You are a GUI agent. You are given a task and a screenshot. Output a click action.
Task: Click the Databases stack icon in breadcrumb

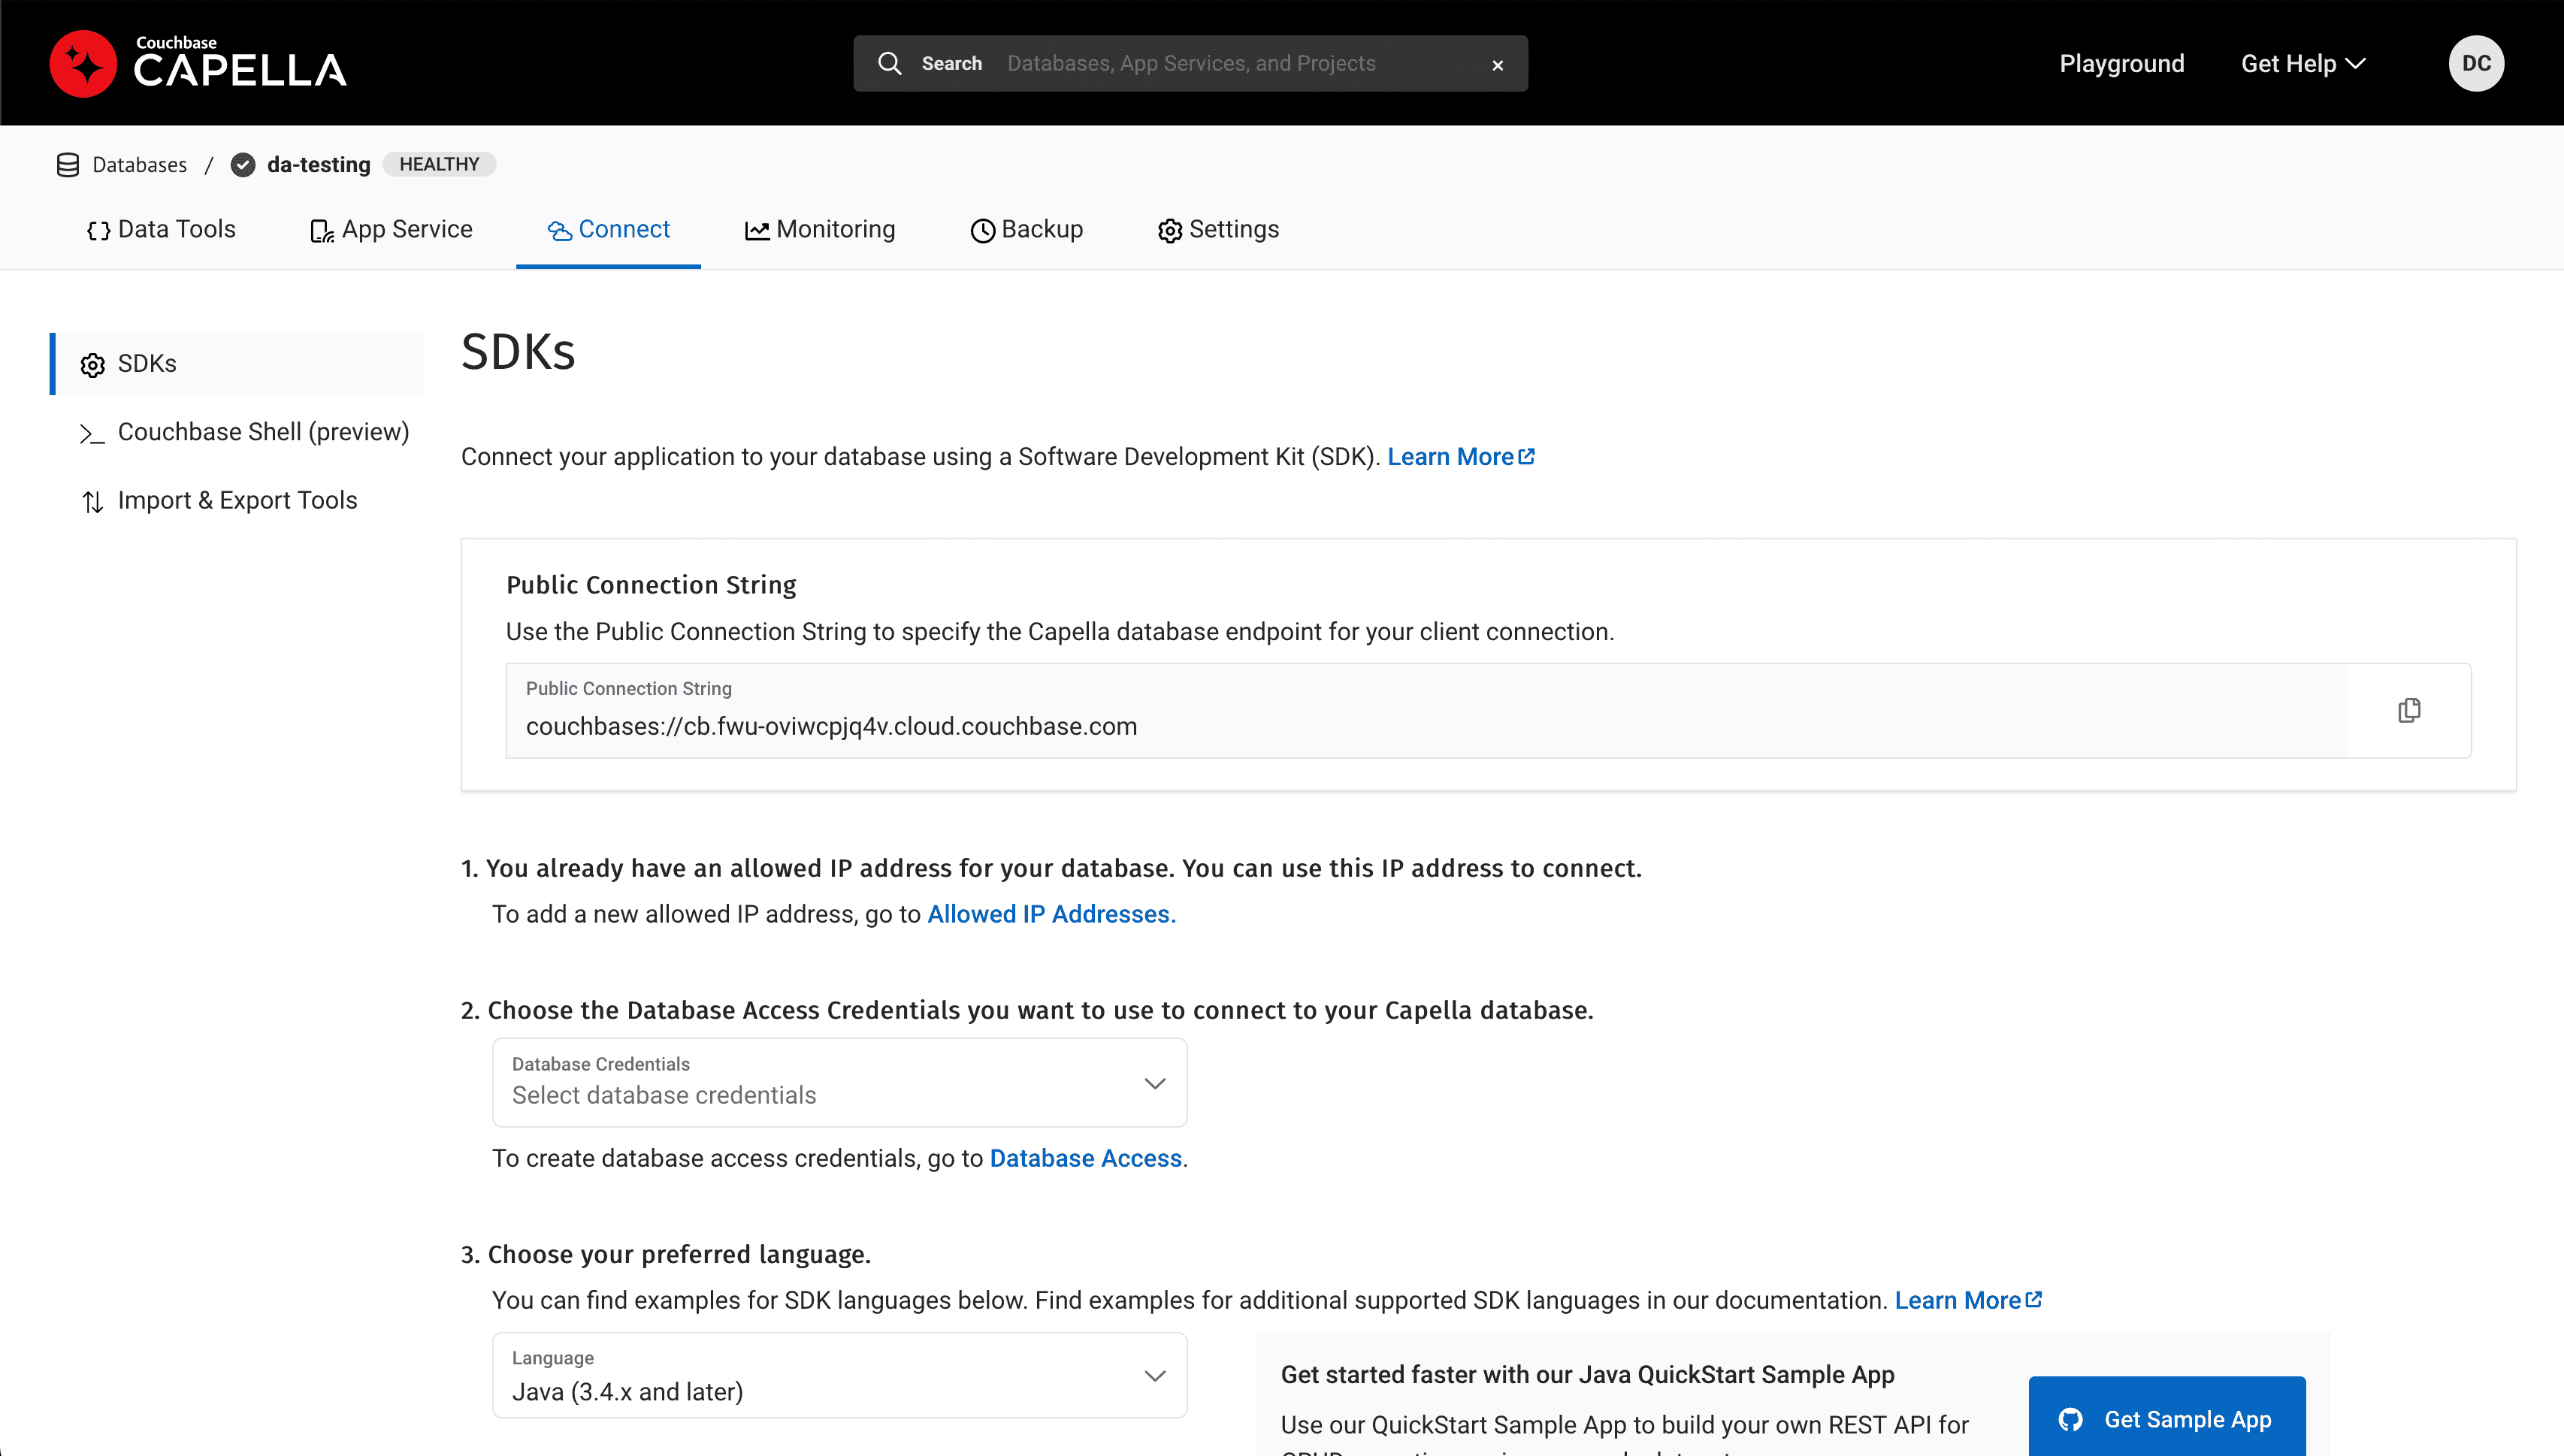(68, 165)
